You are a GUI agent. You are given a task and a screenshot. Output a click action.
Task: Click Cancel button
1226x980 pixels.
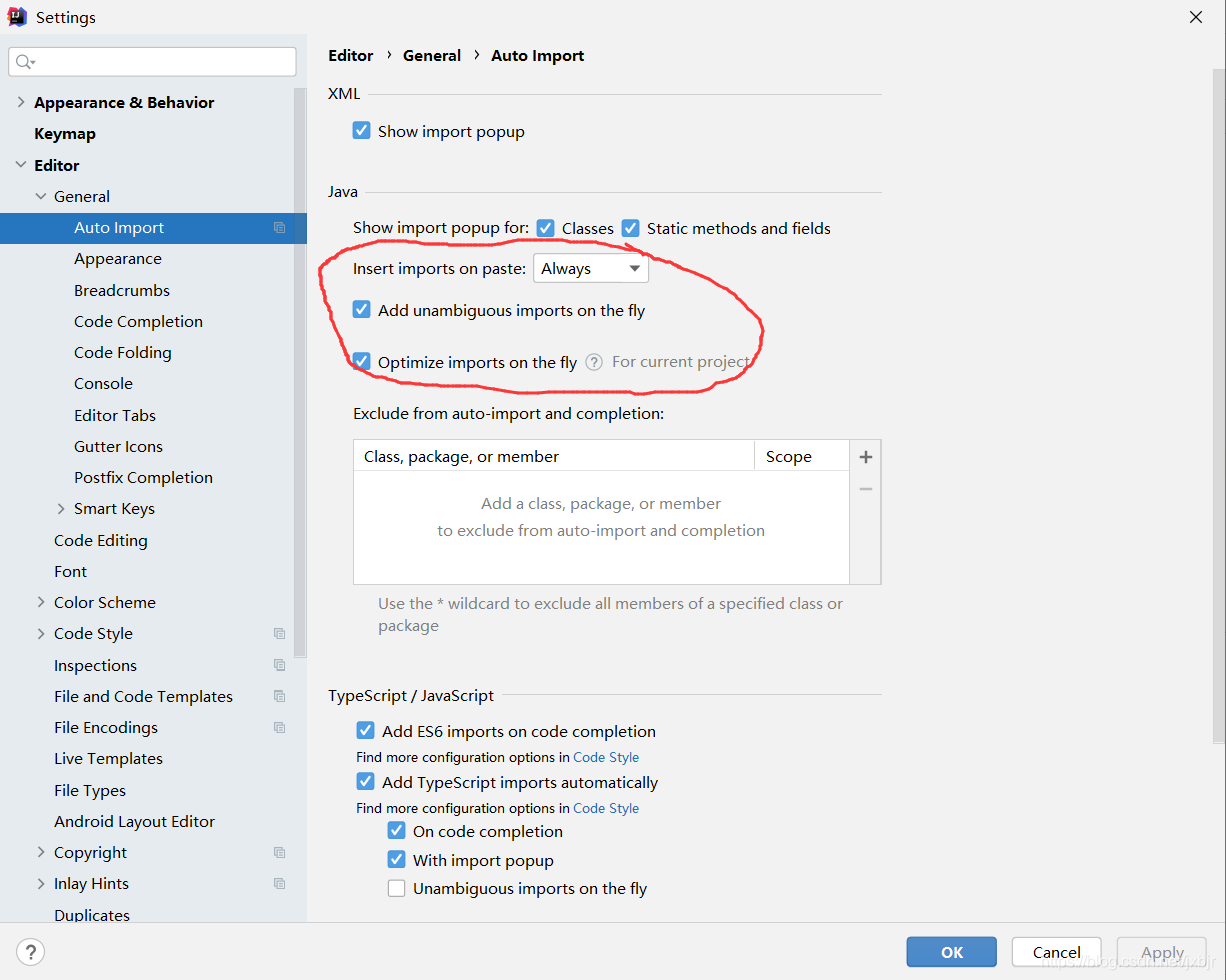[1056, 952]
